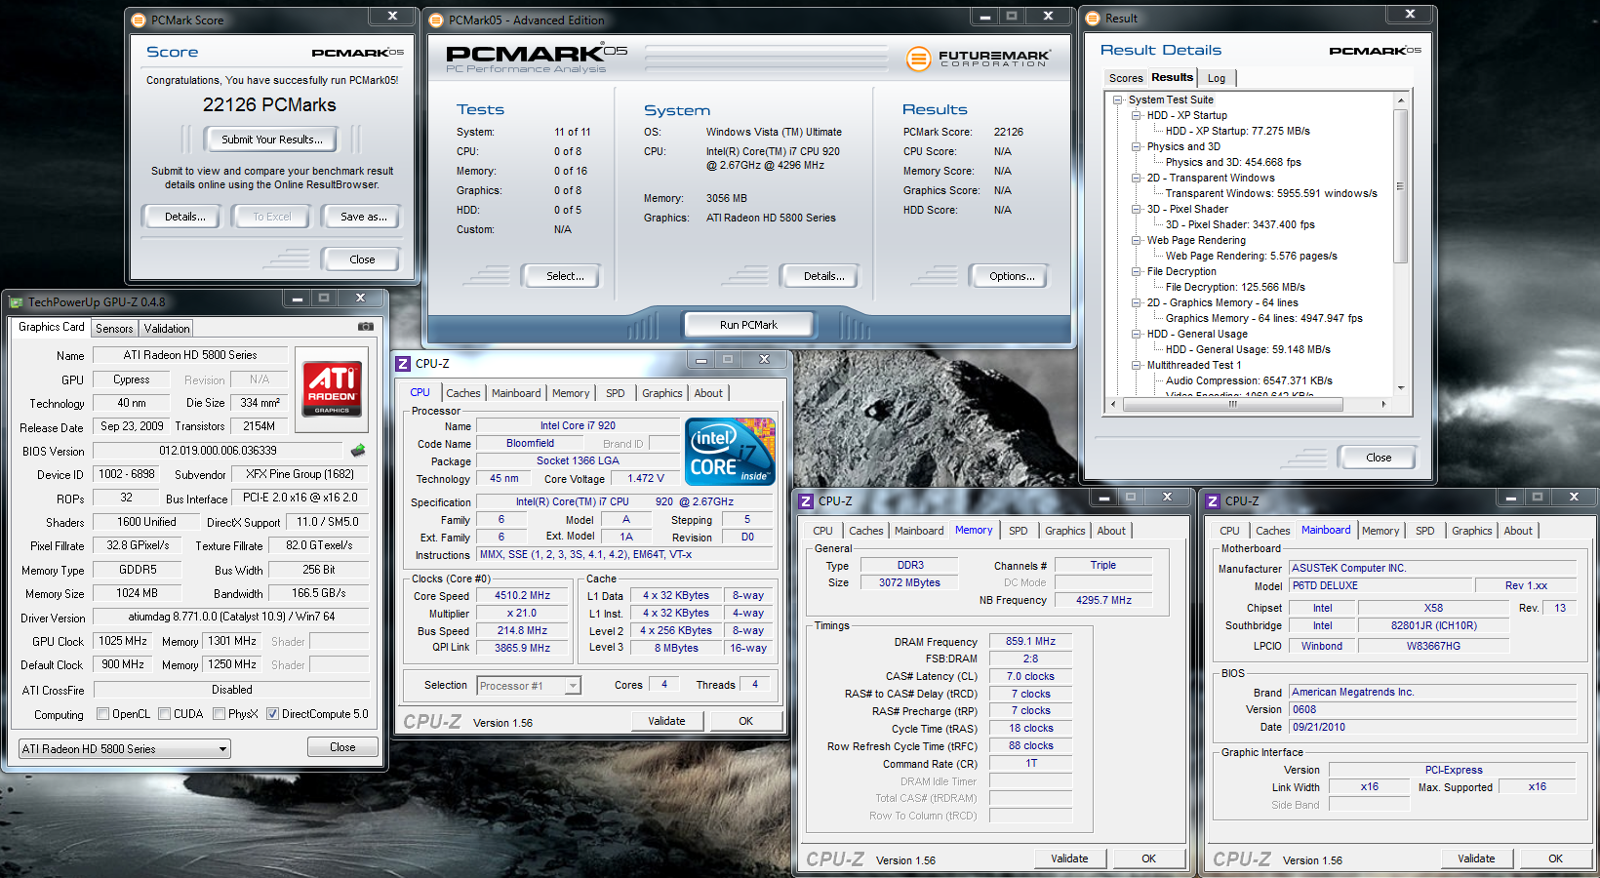Collapse the HDD - General Usage node

tap(1137, 334)
